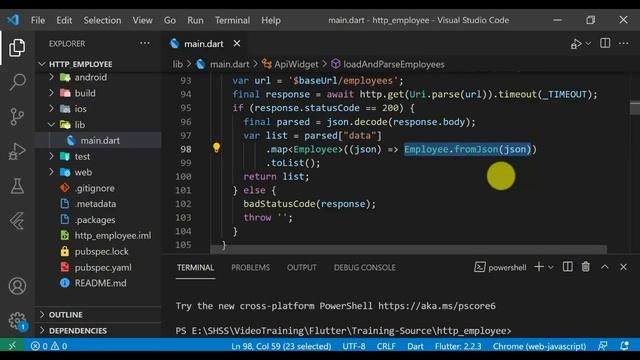
Task: Open the Help menu
Action: pyautogui.click(x=271, y=20)
